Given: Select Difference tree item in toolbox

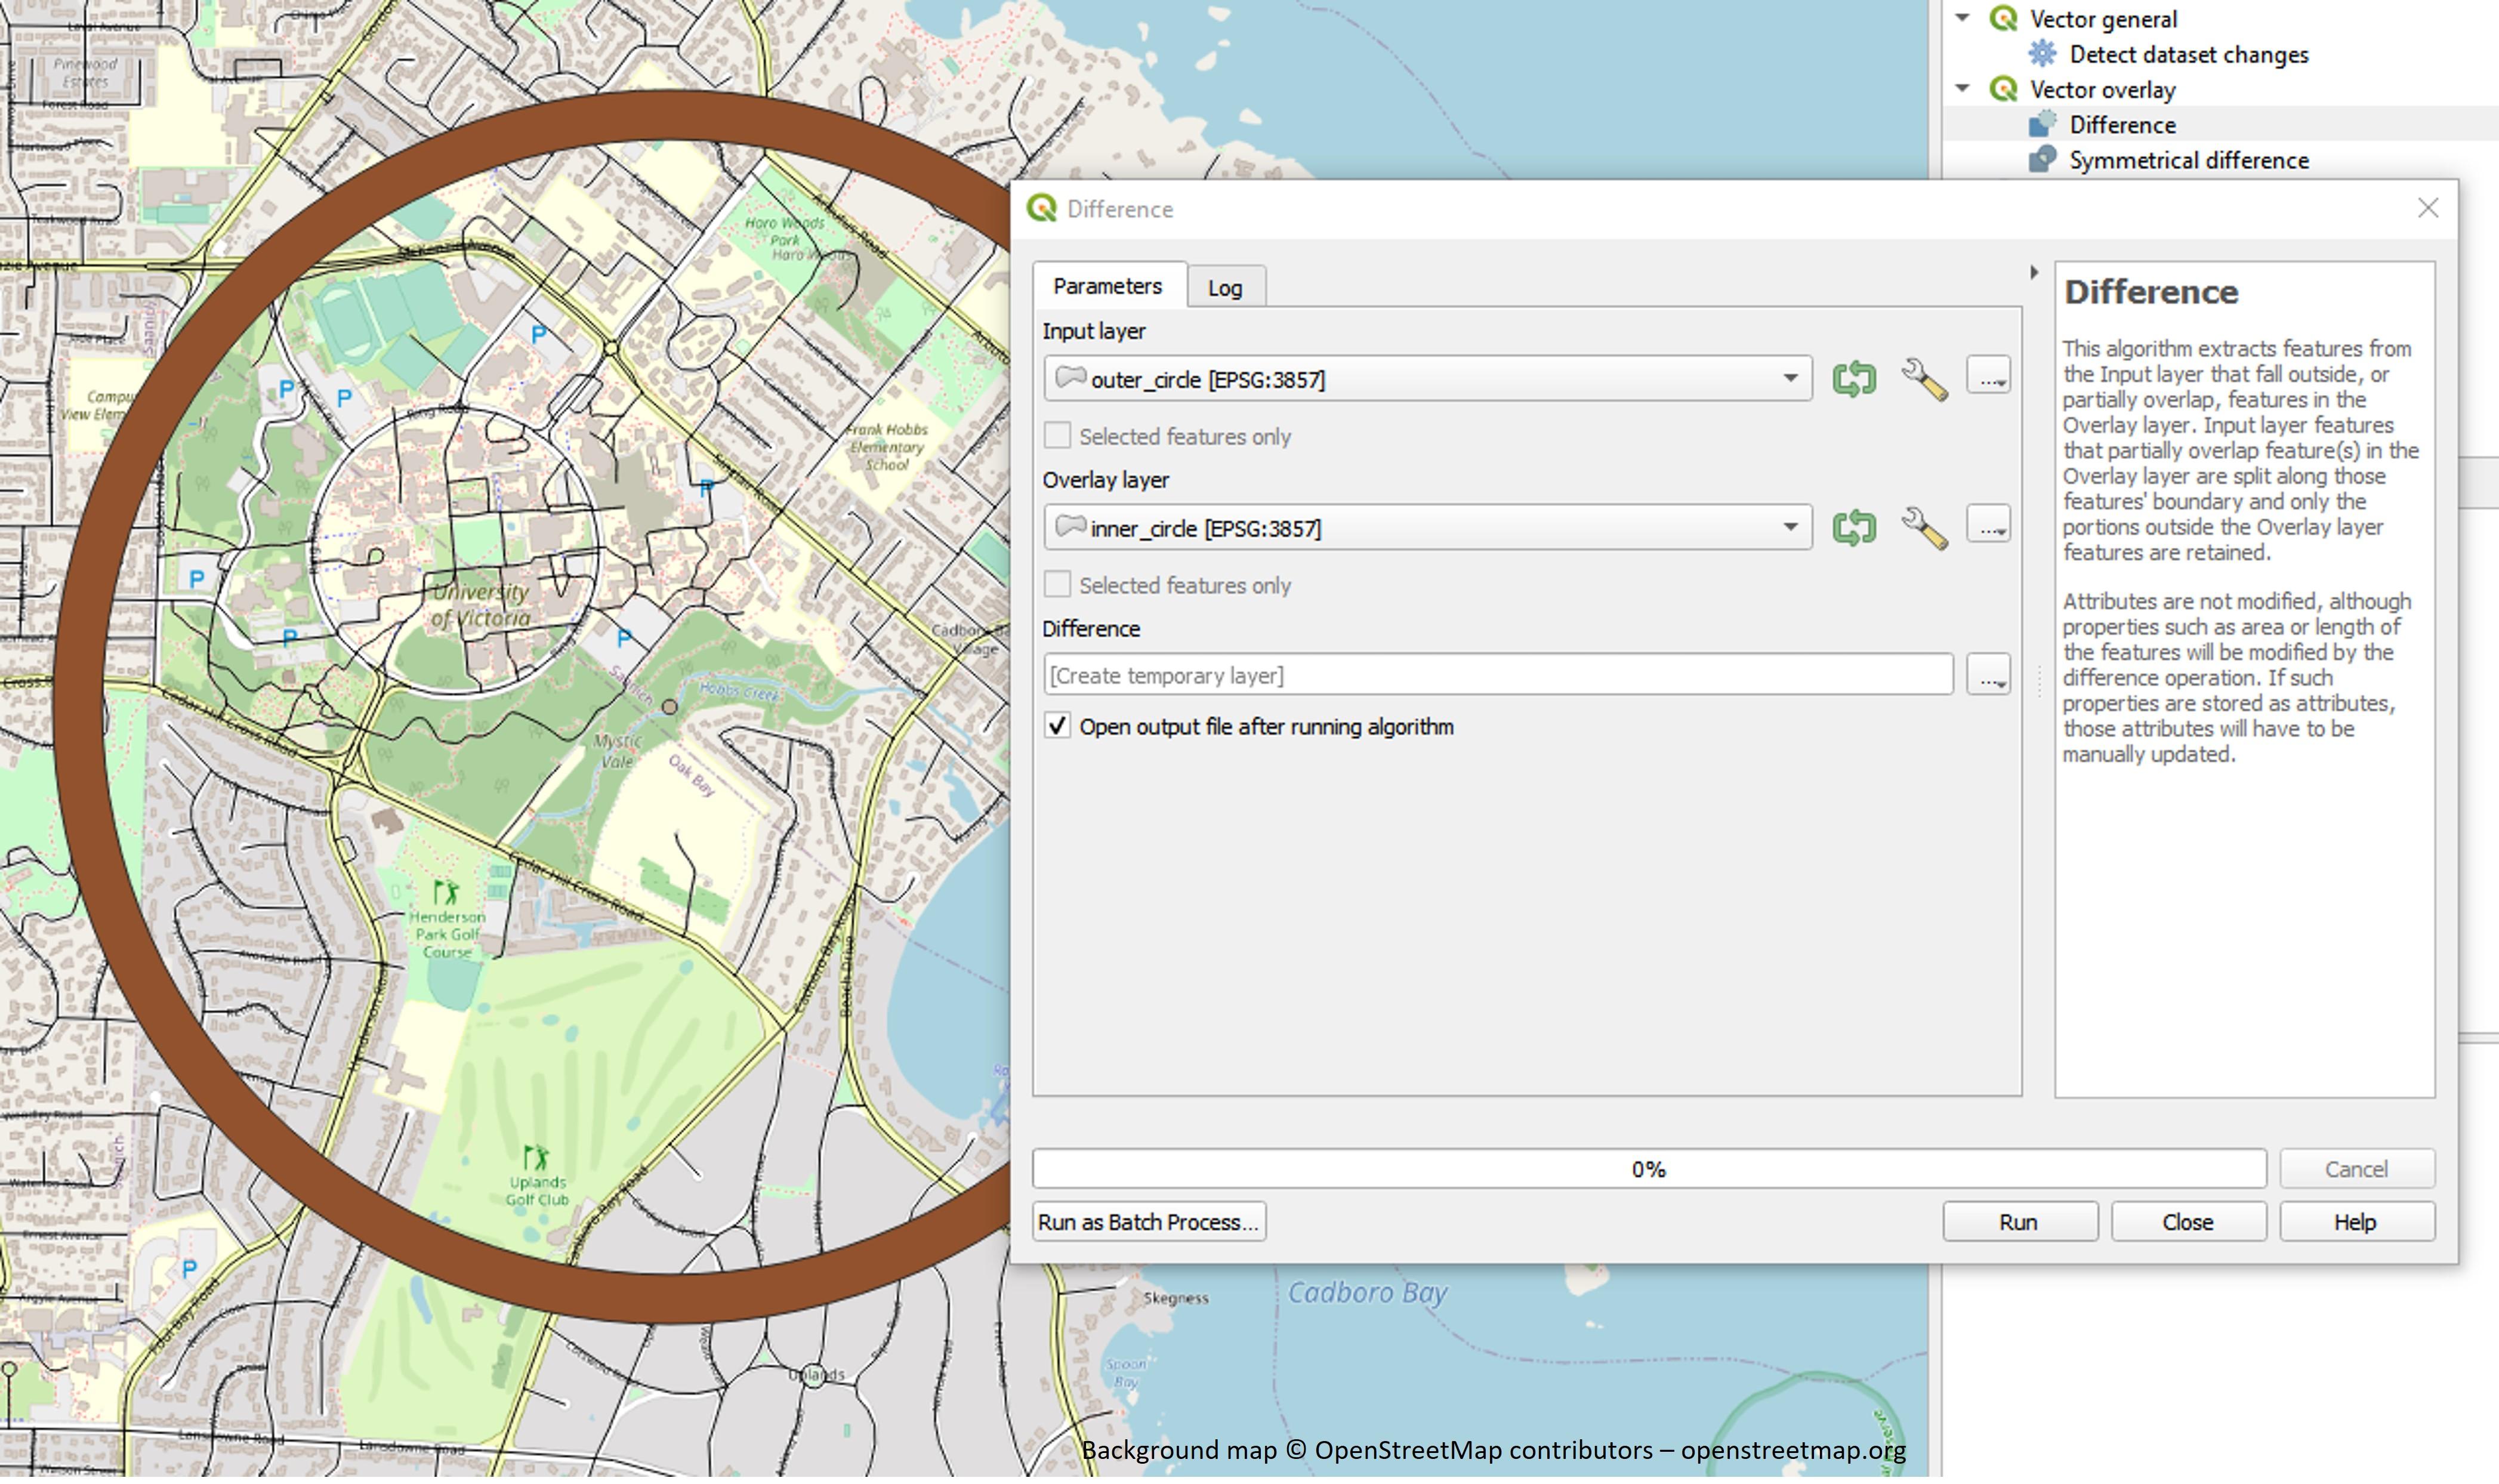Looking at the screenshot, I should click(x=2122, y=125).
